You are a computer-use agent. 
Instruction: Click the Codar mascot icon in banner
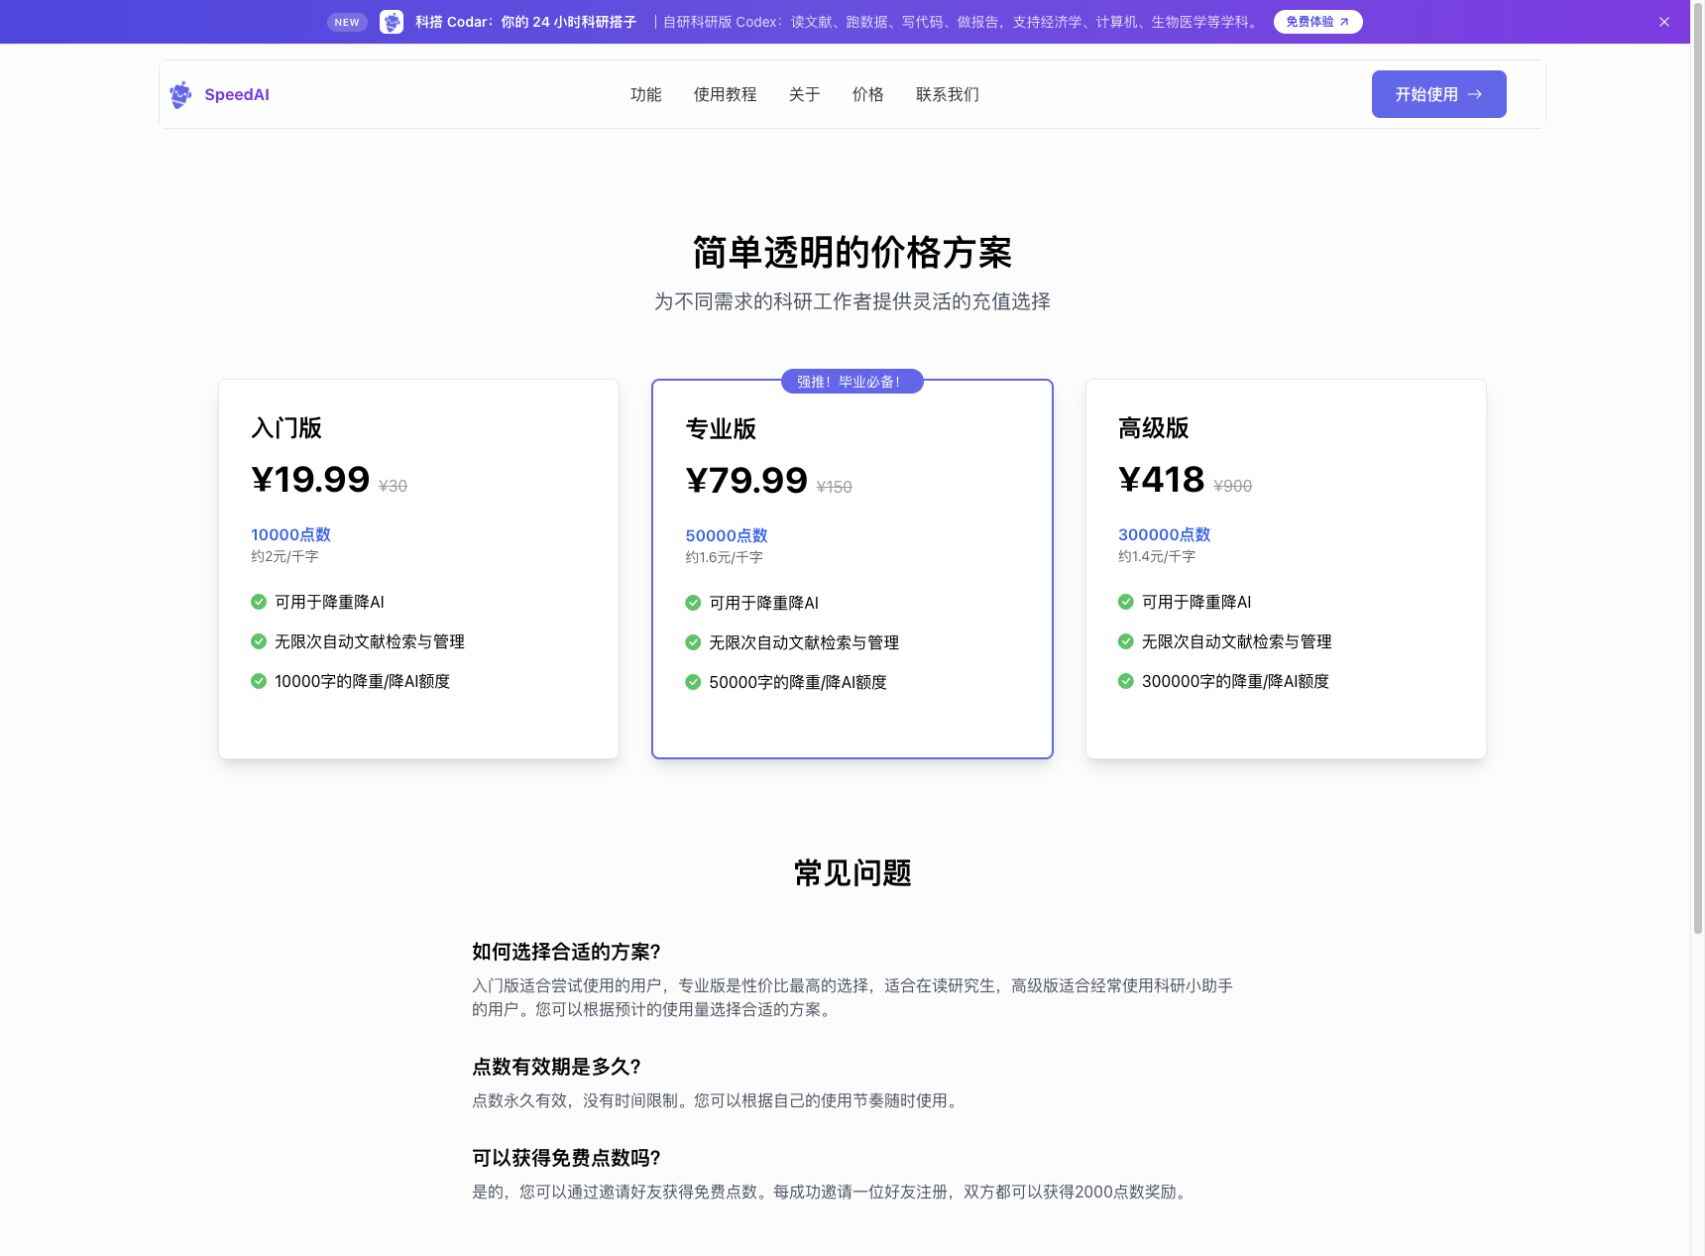(x=392, y=22)
